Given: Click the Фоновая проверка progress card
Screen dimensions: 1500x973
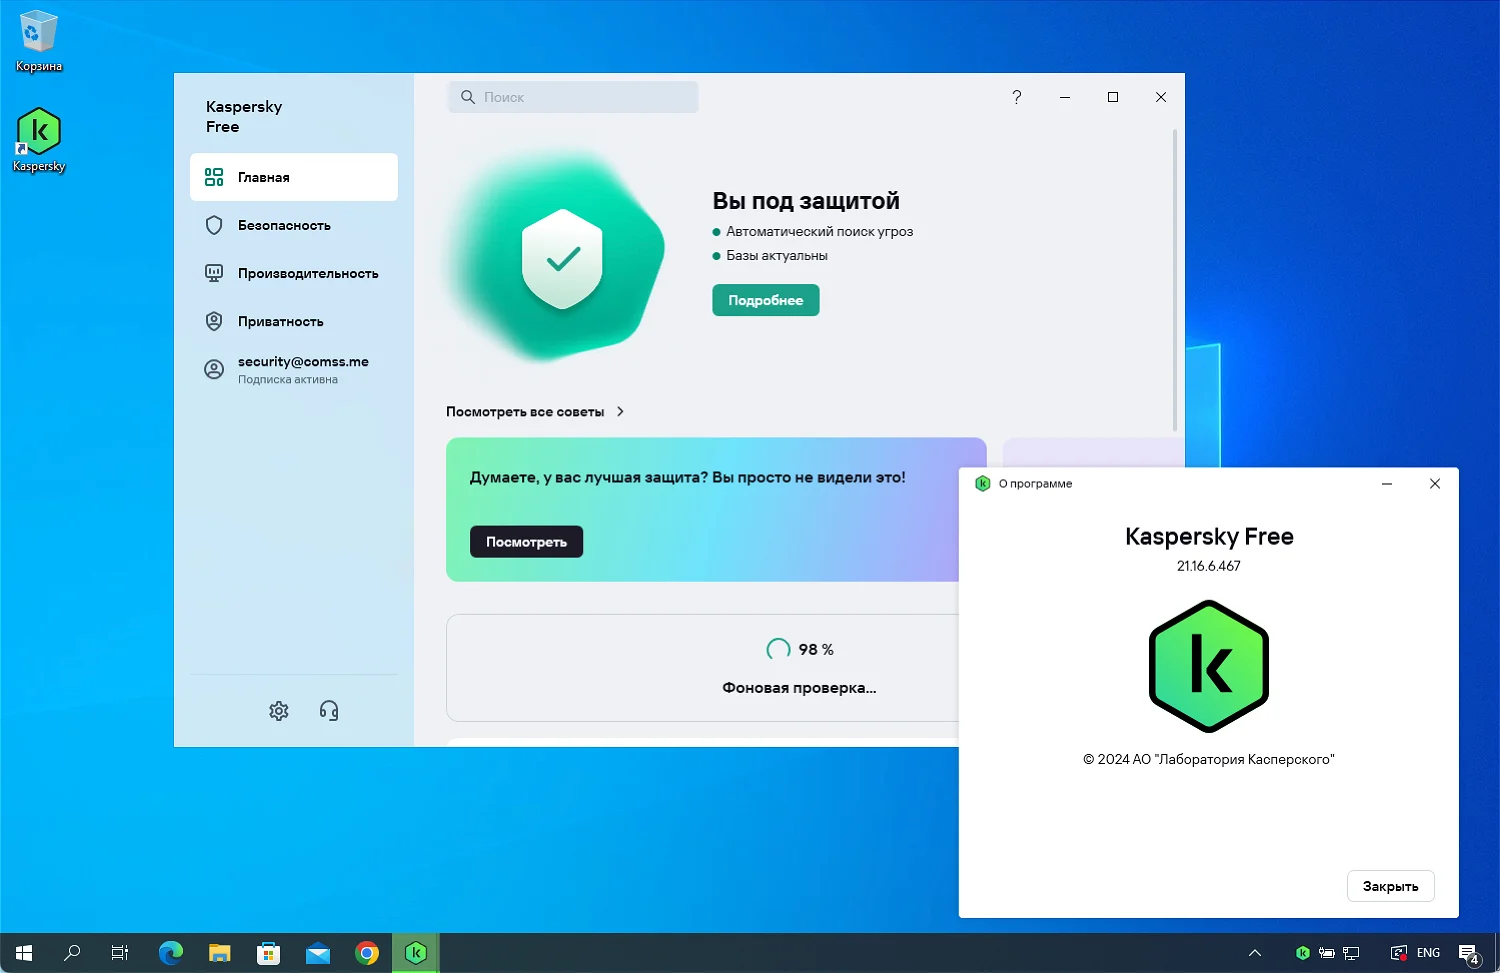Looking at the screenshot, I should pos(703,668).
